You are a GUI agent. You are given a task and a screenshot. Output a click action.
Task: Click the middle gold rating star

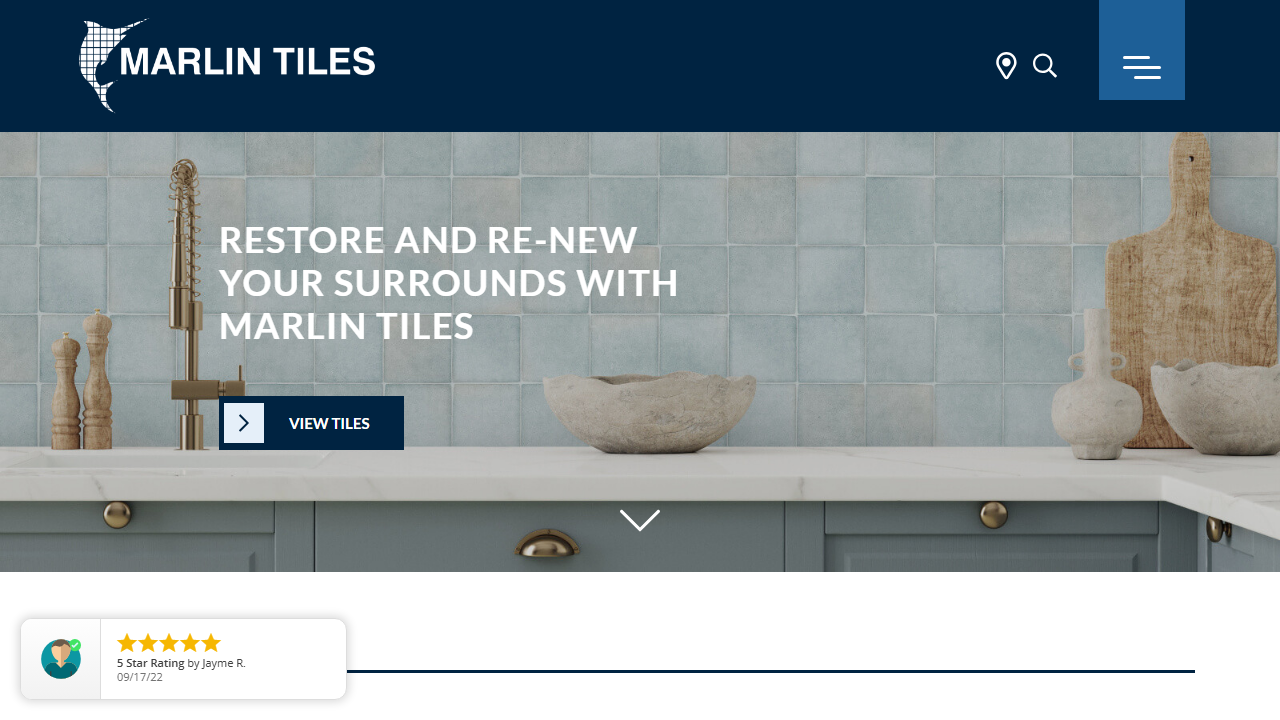point(169,643)
